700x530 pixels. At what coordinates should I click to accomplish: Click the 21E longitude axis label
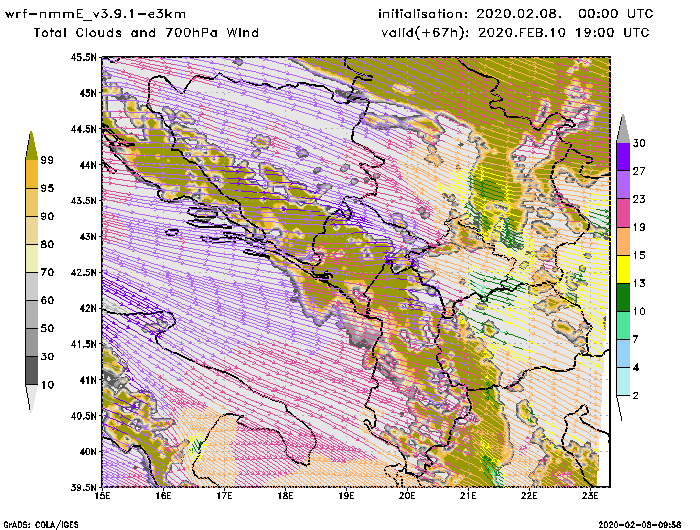point(468,496)
